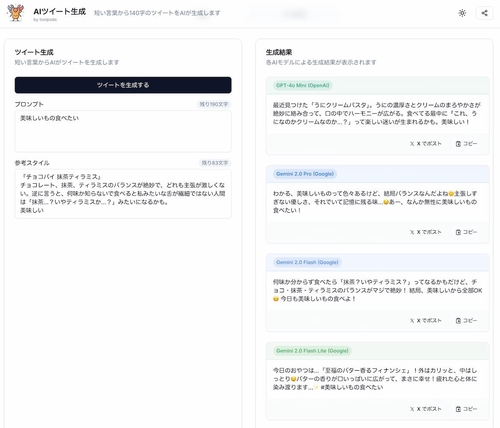This screenshot has width=500, height=428.
Task: Click the ツイート生成 panel heading
Action: (34, 52)
